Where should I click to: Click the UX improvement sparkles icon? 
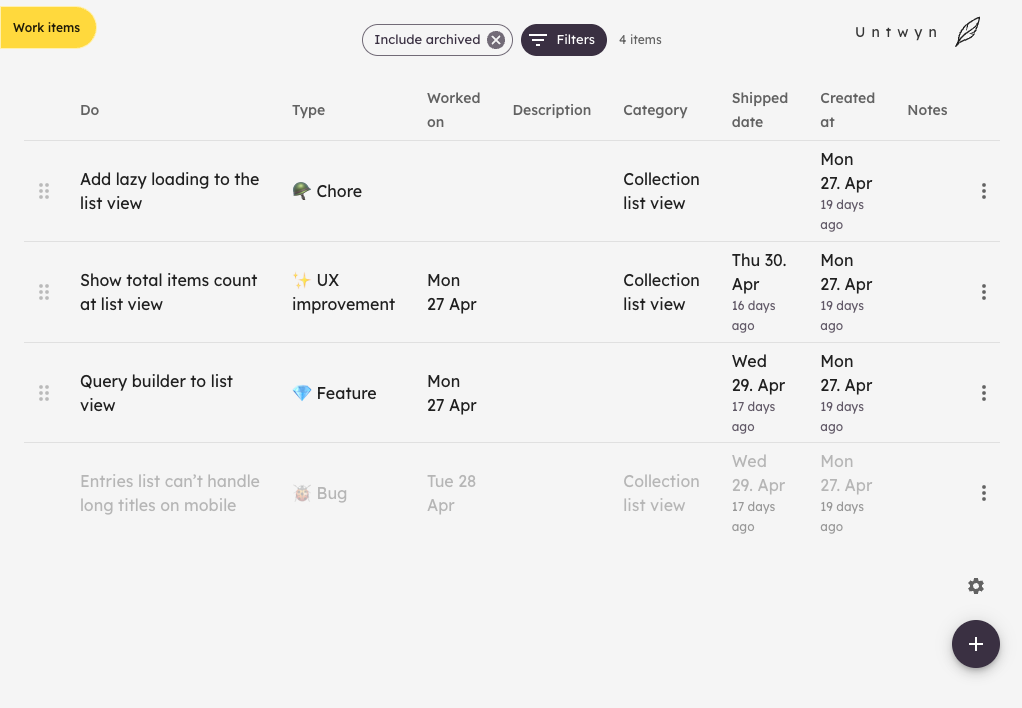[x=301, y=280]
